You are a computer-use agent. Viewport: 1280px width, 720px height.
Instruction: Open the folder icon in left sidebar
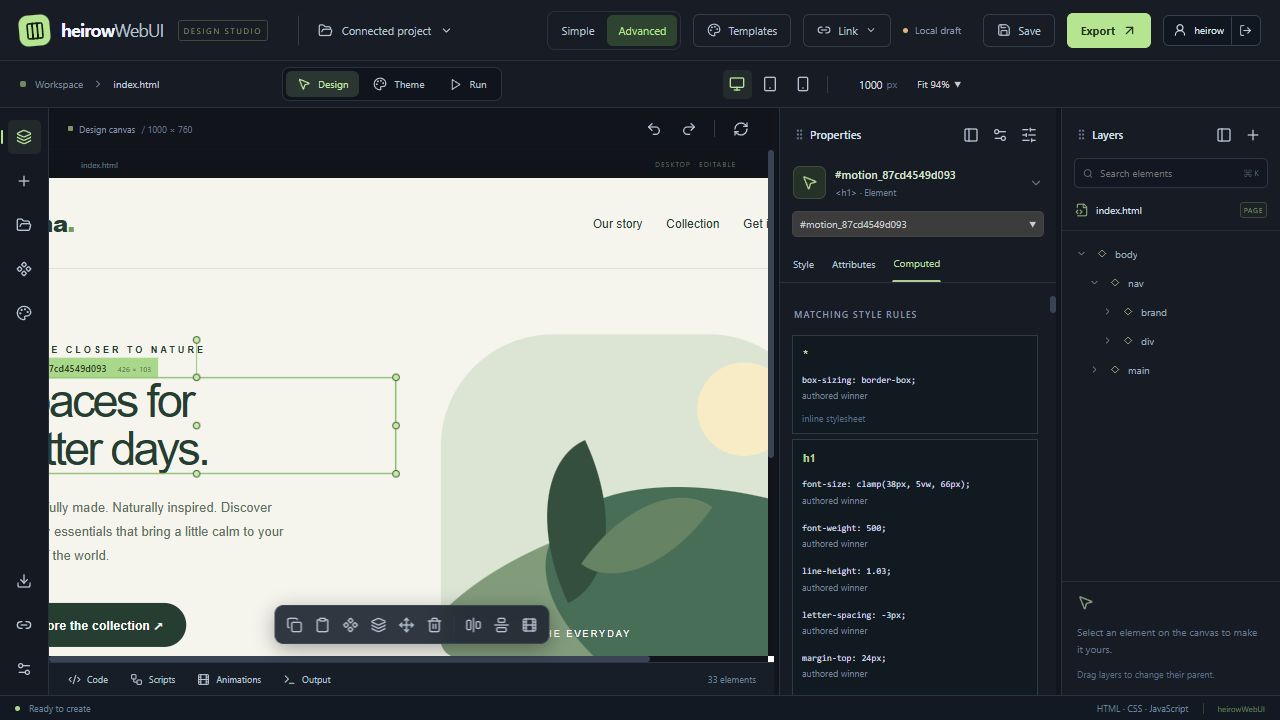pos(24,225)
